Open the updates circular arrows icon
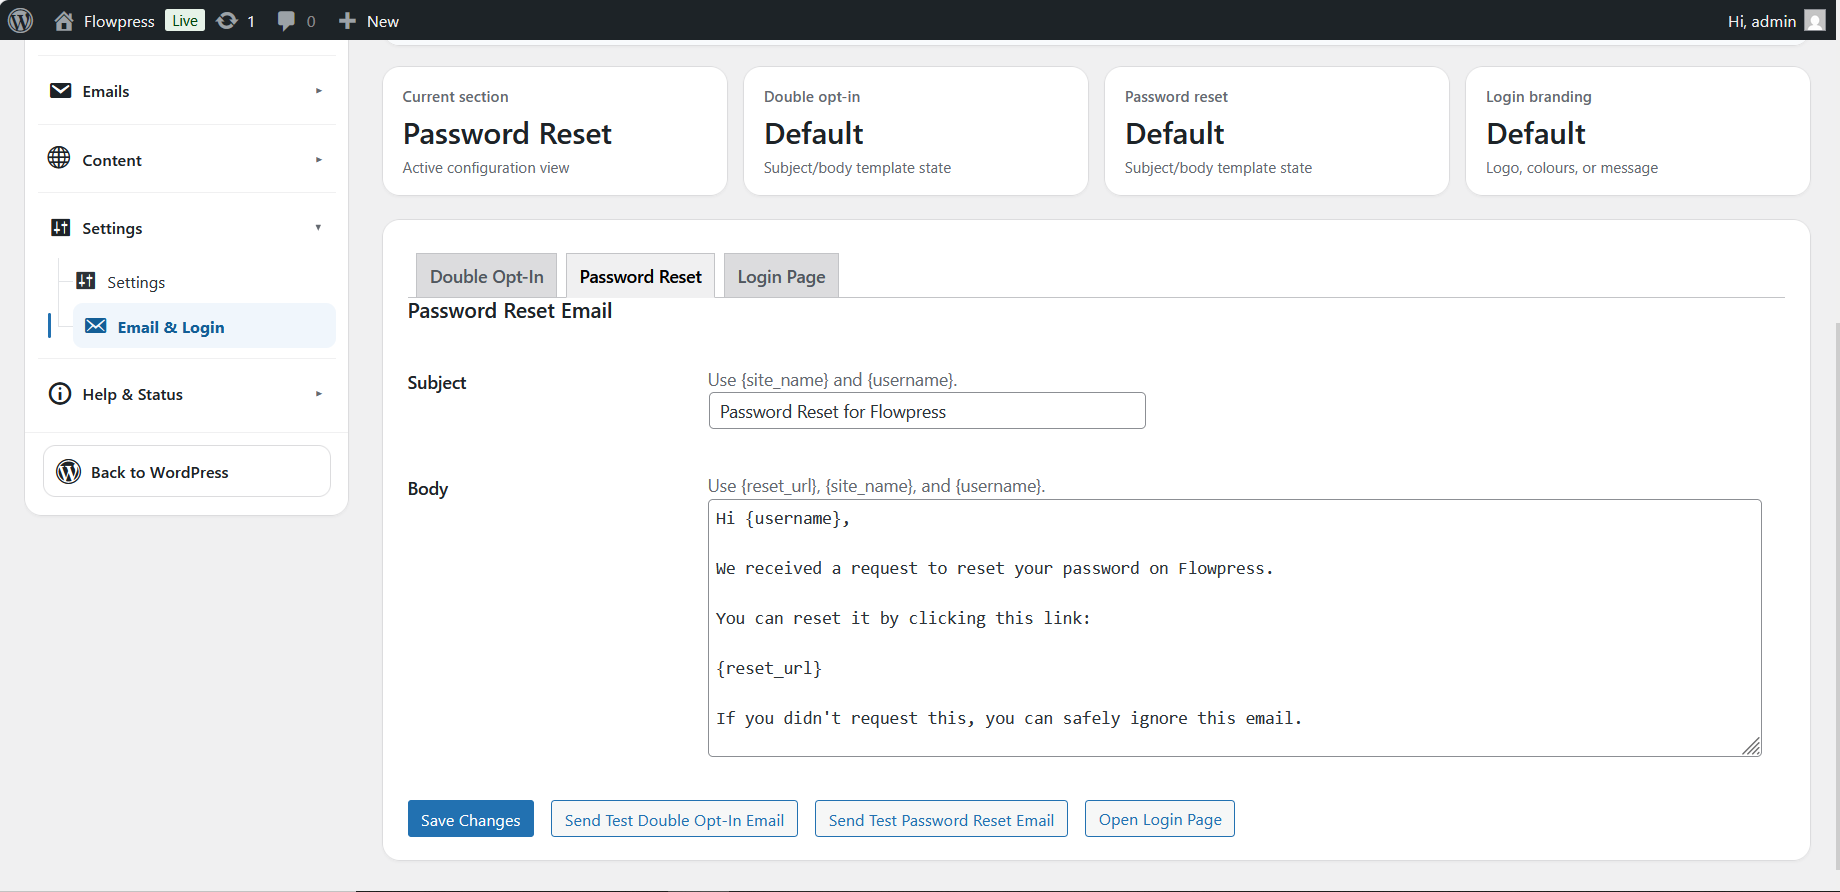Viewport: 1840px width, 892px height. coord(227,21)
